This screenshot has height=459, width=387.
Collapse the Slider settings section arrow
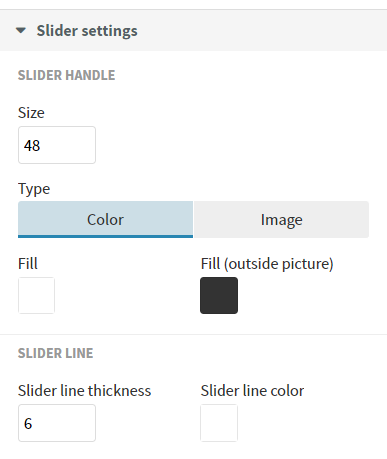(21, 31)
